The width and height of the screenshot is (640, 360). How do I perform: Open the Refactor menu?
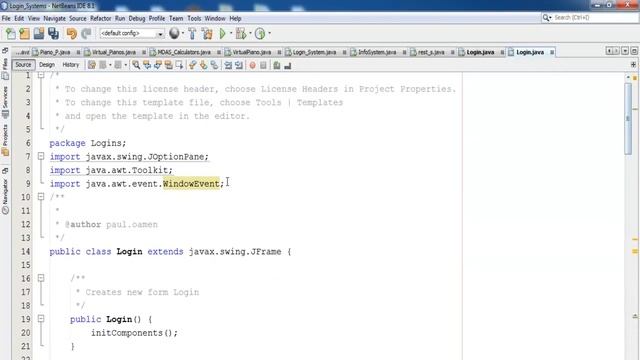pos(100,18)
